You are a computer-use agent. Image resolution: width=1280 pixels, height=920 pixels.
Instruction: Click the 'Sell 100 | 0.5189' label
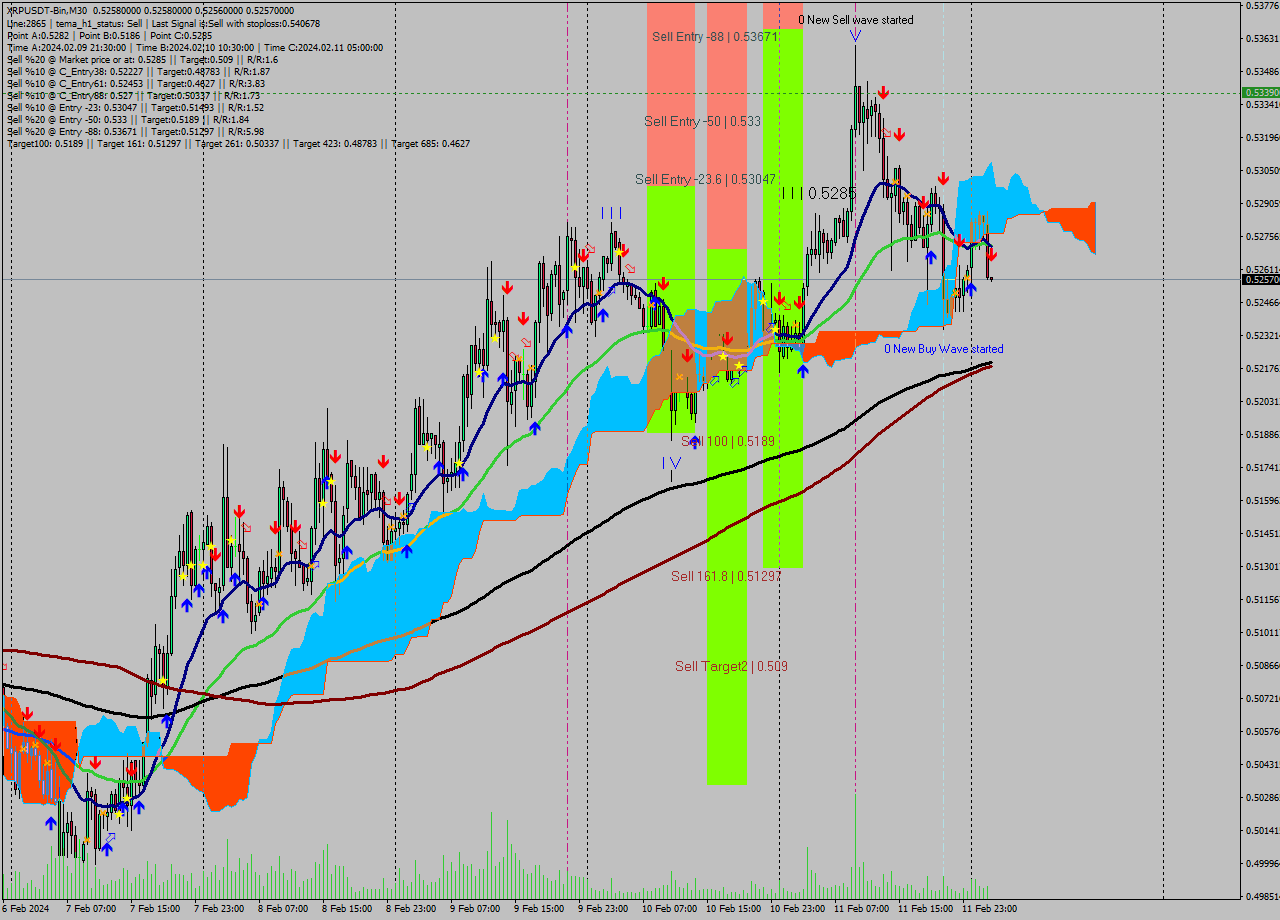coord(728,441)
